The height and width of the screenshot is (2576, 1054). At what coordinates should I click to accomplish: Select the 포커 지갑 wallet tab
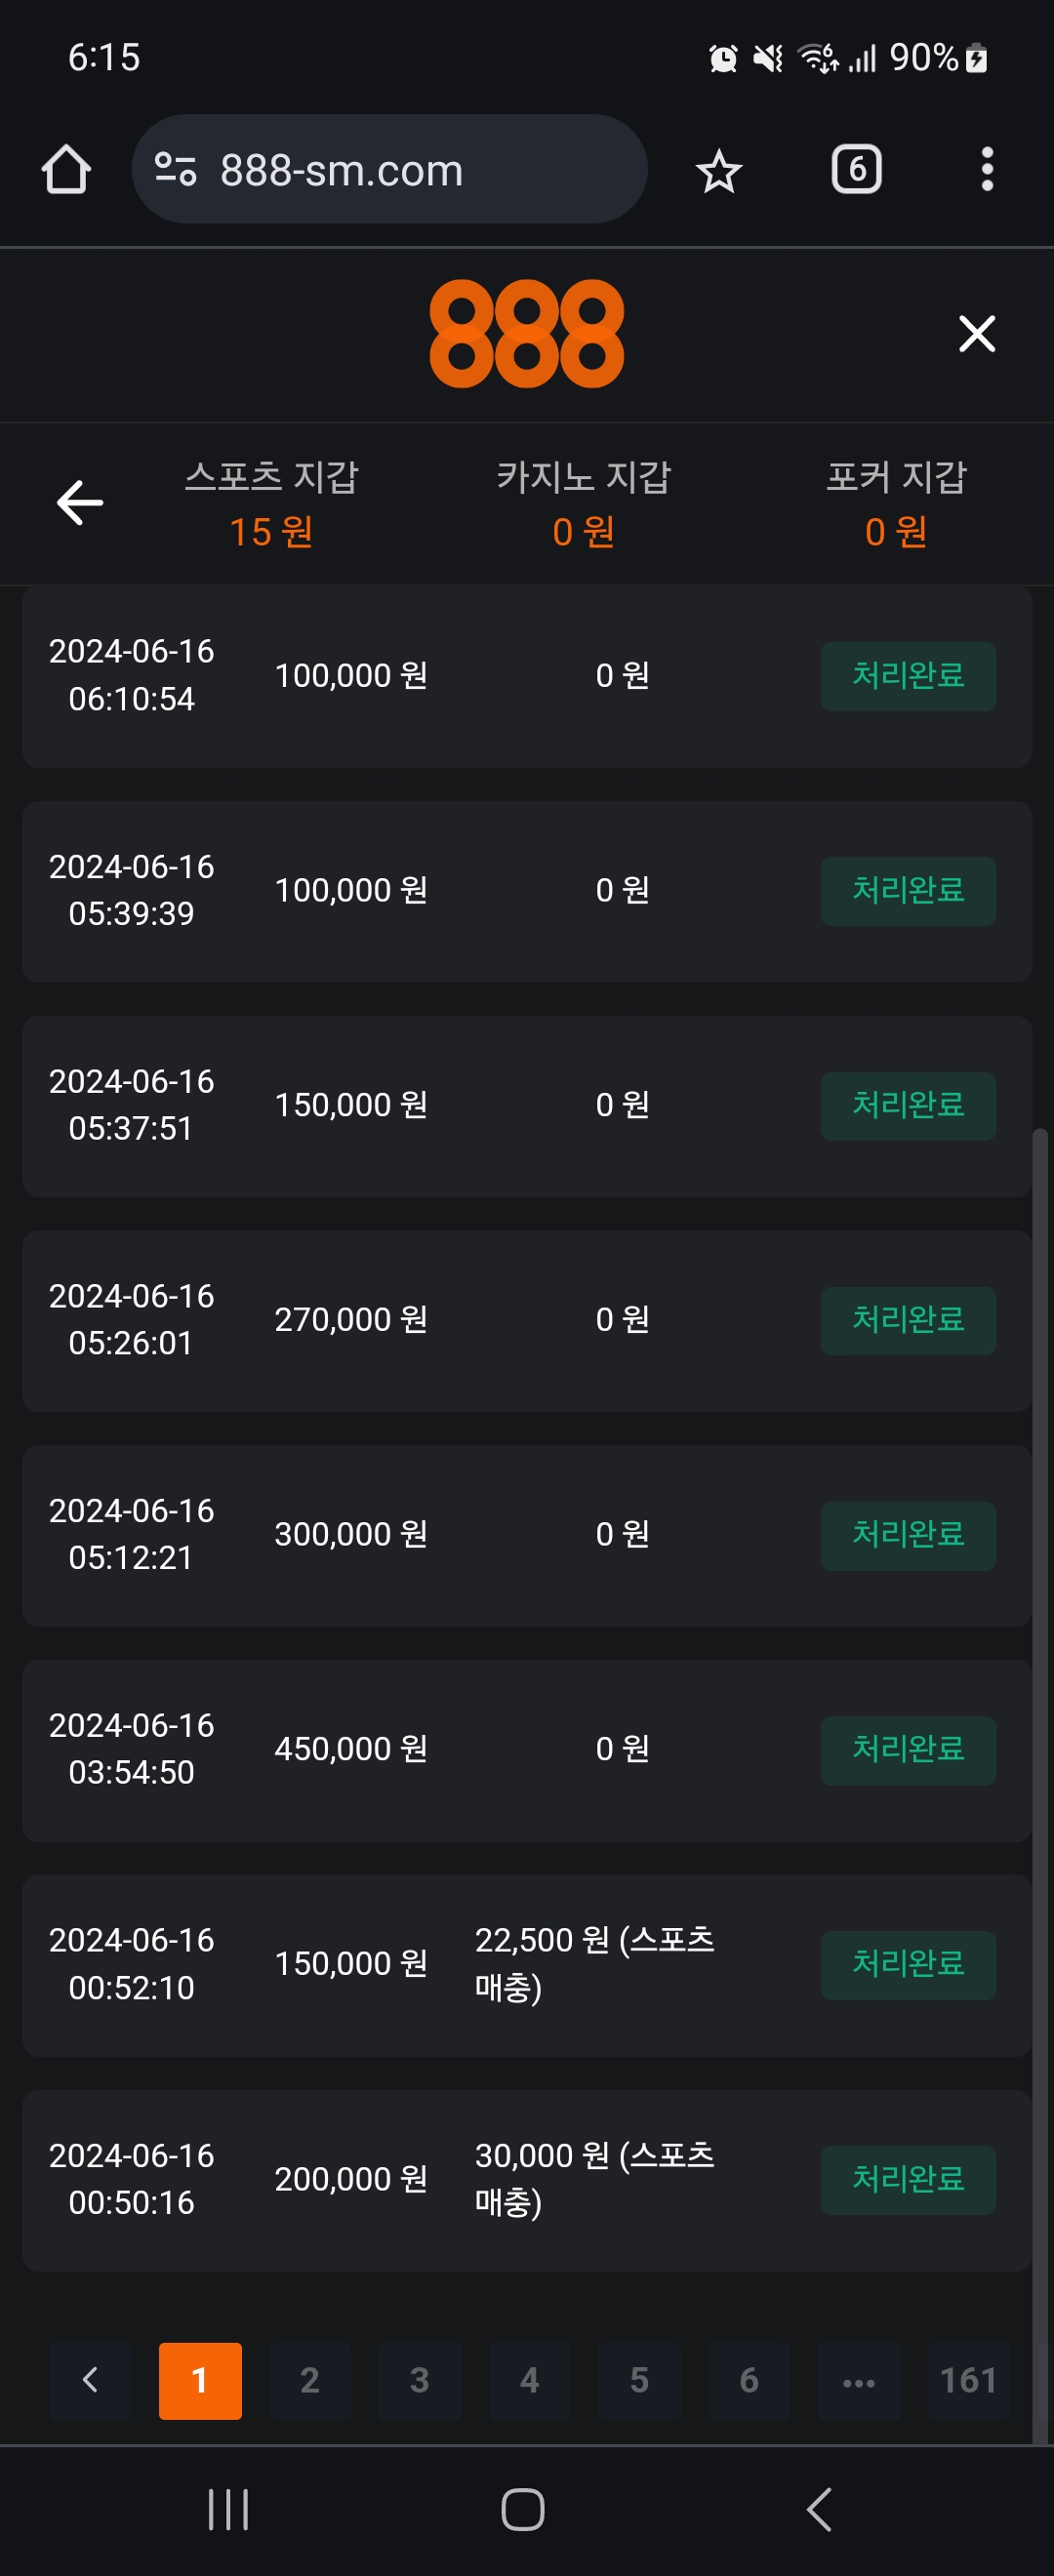click(x=895, y=503)
